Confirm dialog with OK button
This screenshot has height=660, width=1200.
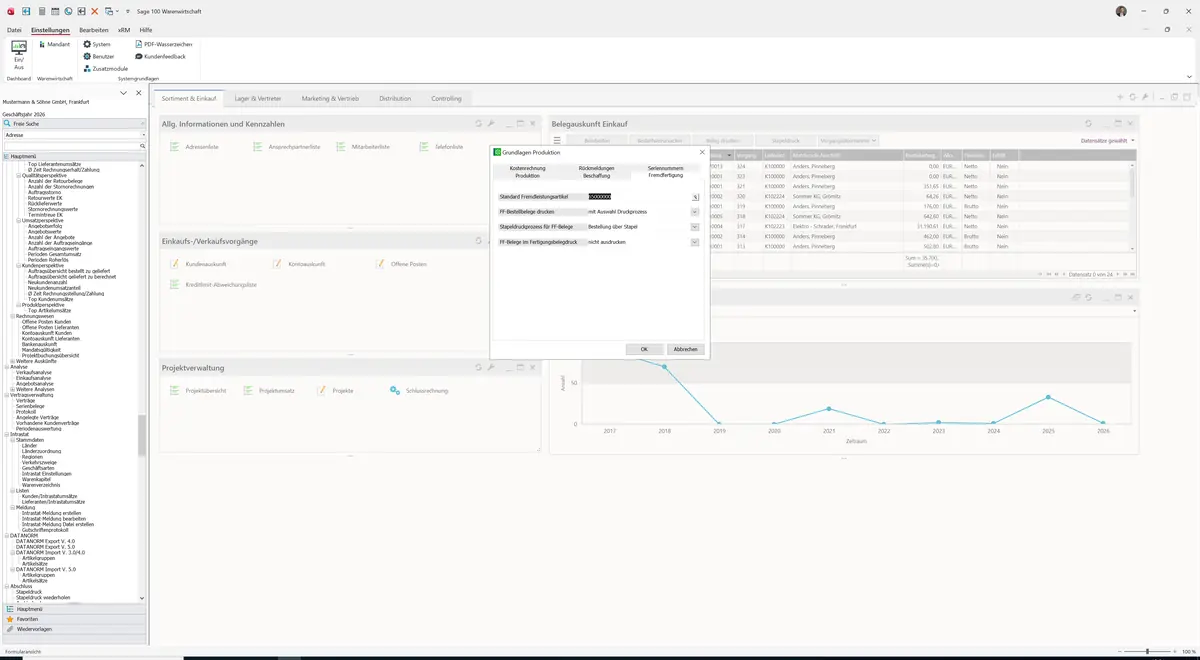coord(644,349)
